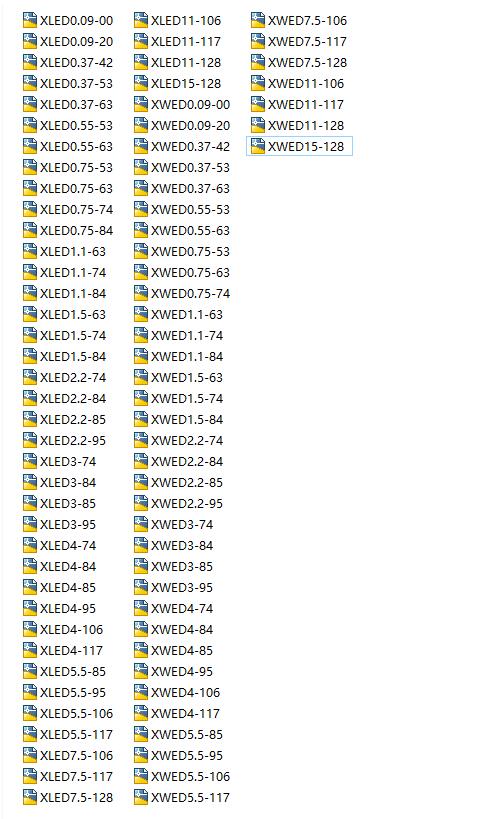Viewport: 500px width, 819px height.
Task: Click the XWED5.5-117 file icon
Action: [x=141, y=797]
